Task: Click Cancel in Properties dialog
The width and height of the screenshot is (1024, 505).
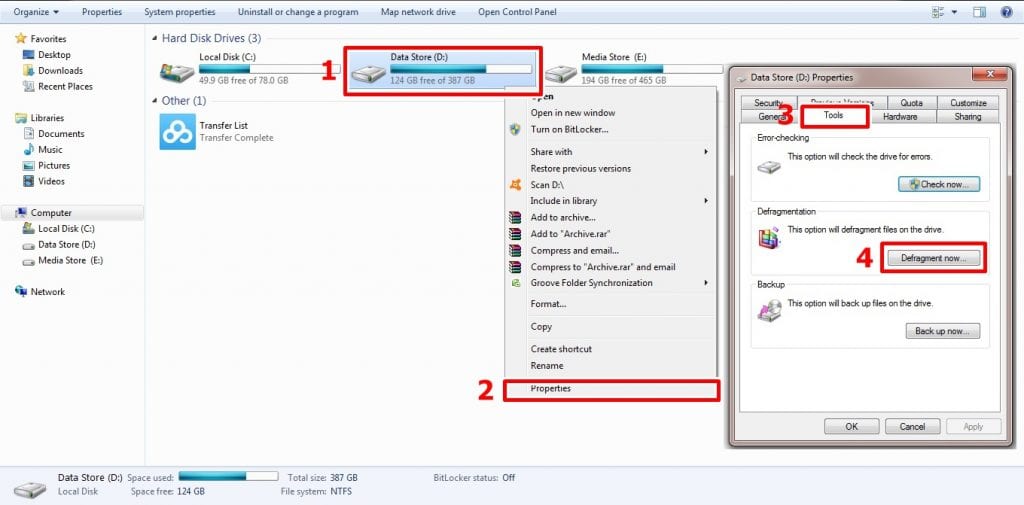Action: pos(912,427)
